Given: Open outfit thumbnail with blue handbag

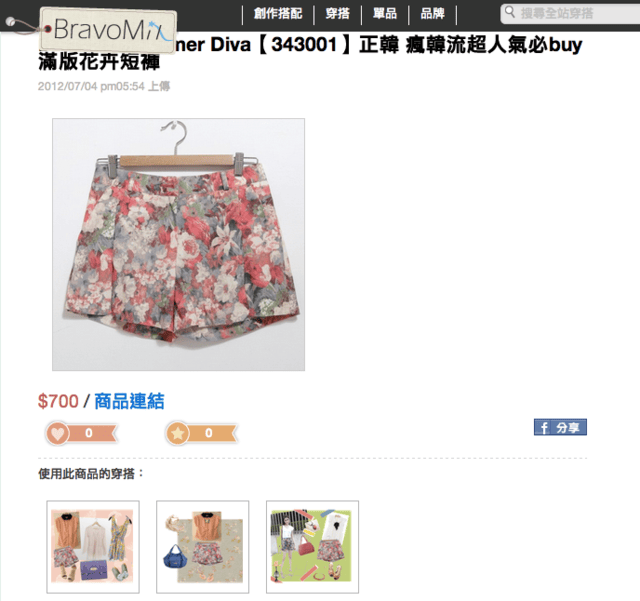Looking at the screenshot, I should coord(202,547).
